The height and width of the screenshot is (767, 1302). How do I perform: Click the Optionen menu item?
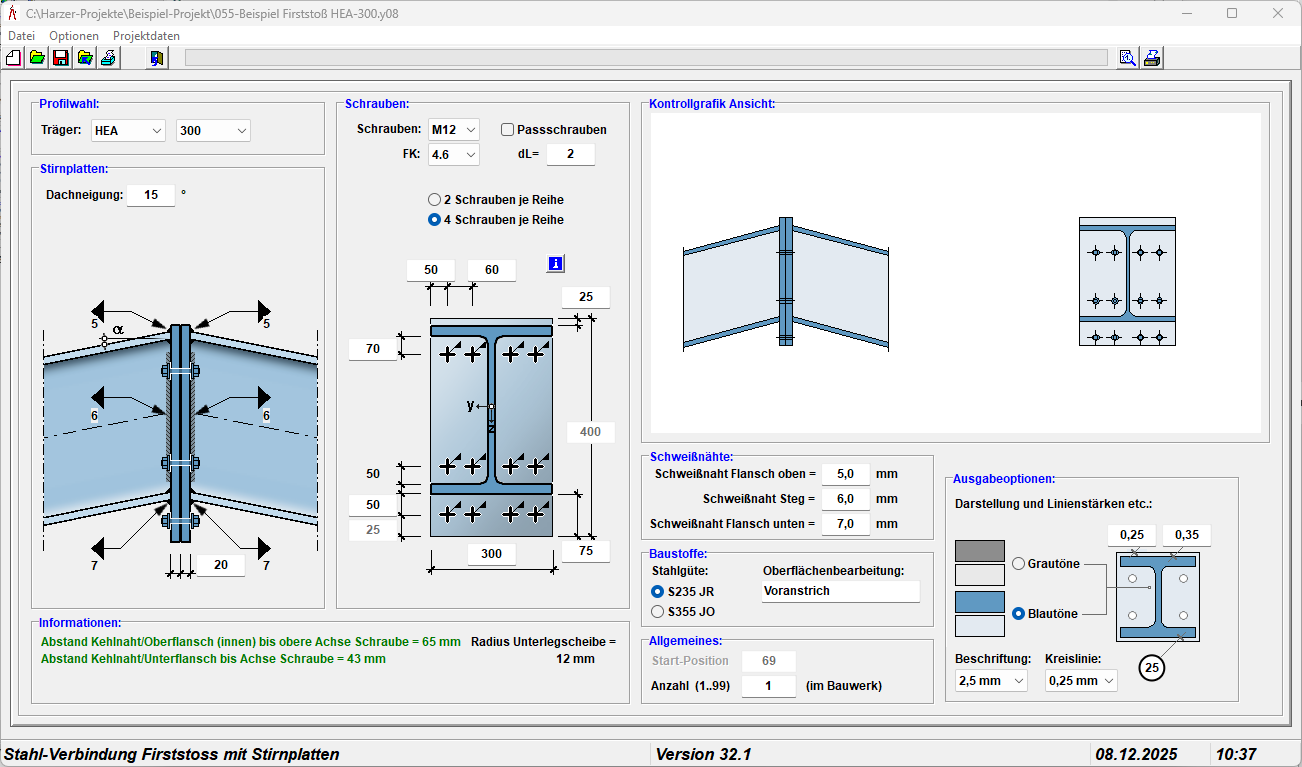pos(74,36)
